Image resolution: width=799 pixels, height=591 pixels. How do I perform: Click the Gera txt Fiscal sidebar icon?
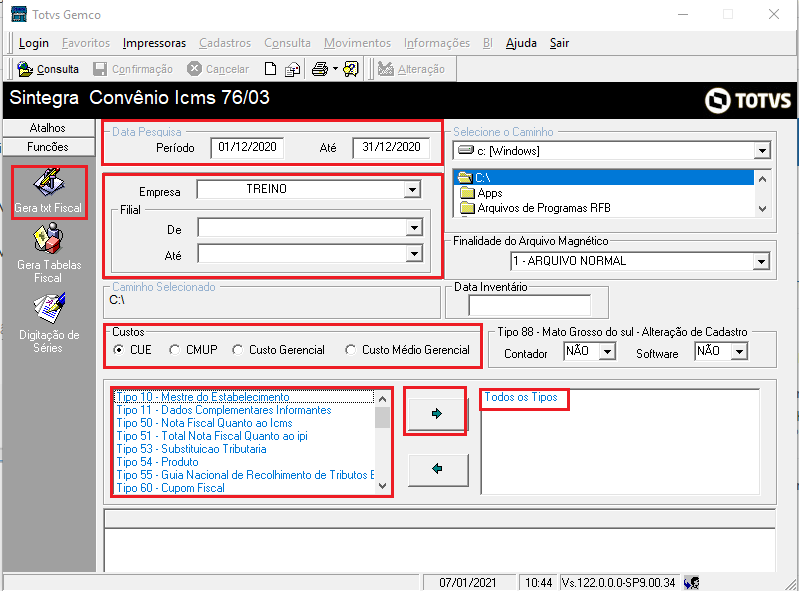click(49, 183)
